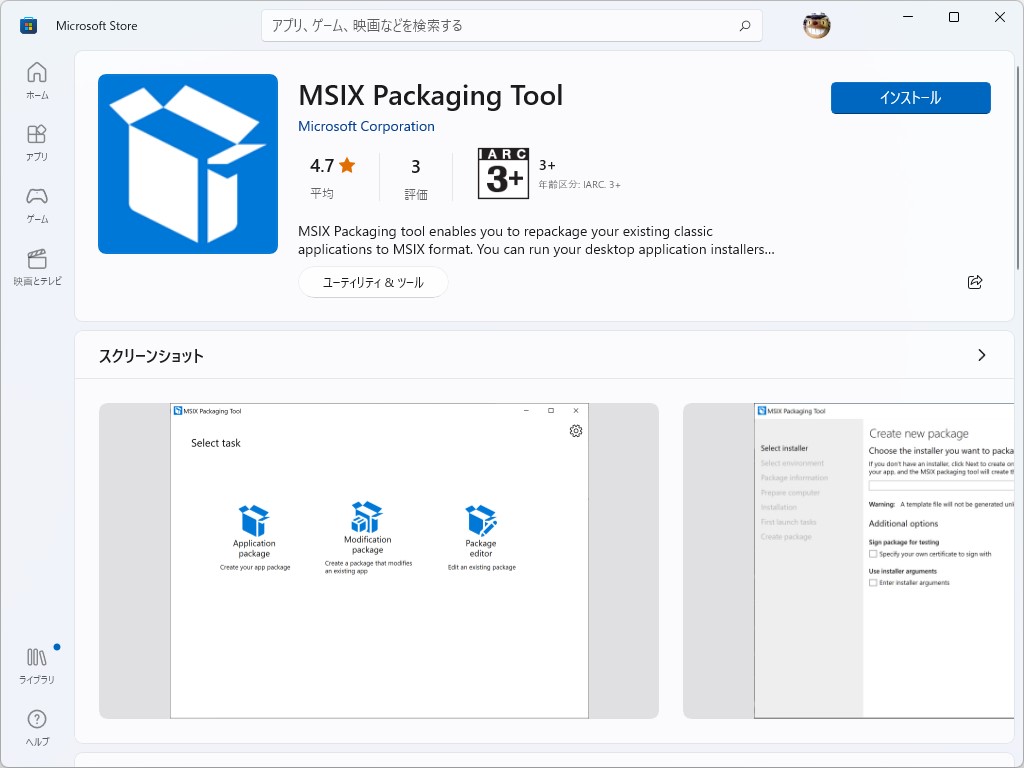Click the IARC 3+ age rating badge
The width and height of the screenshot is (1024, 768).
point(503,173)
